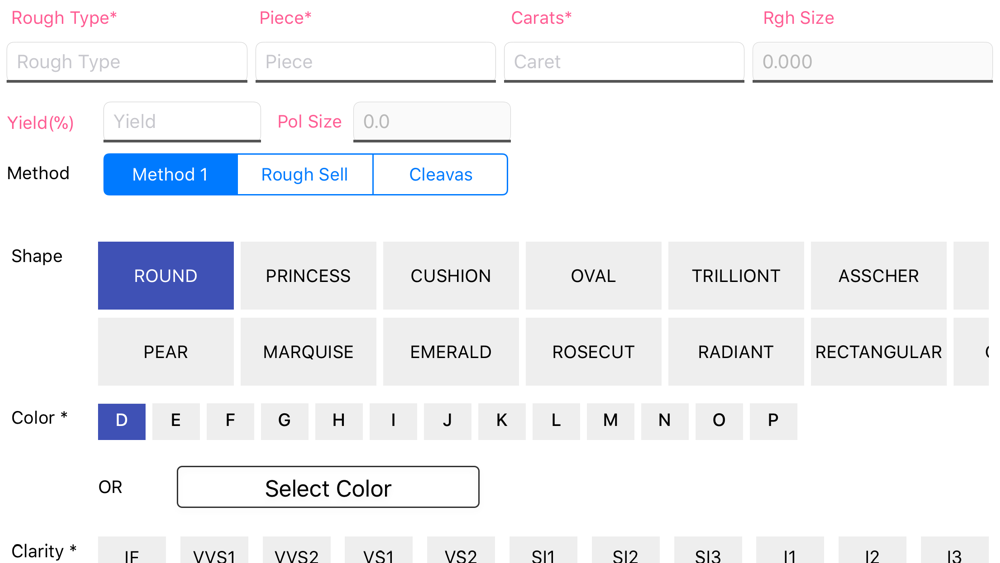Select the PRINCESS shape option
This screenshot has width=1000, height=563.
click(x=308, y=275)
